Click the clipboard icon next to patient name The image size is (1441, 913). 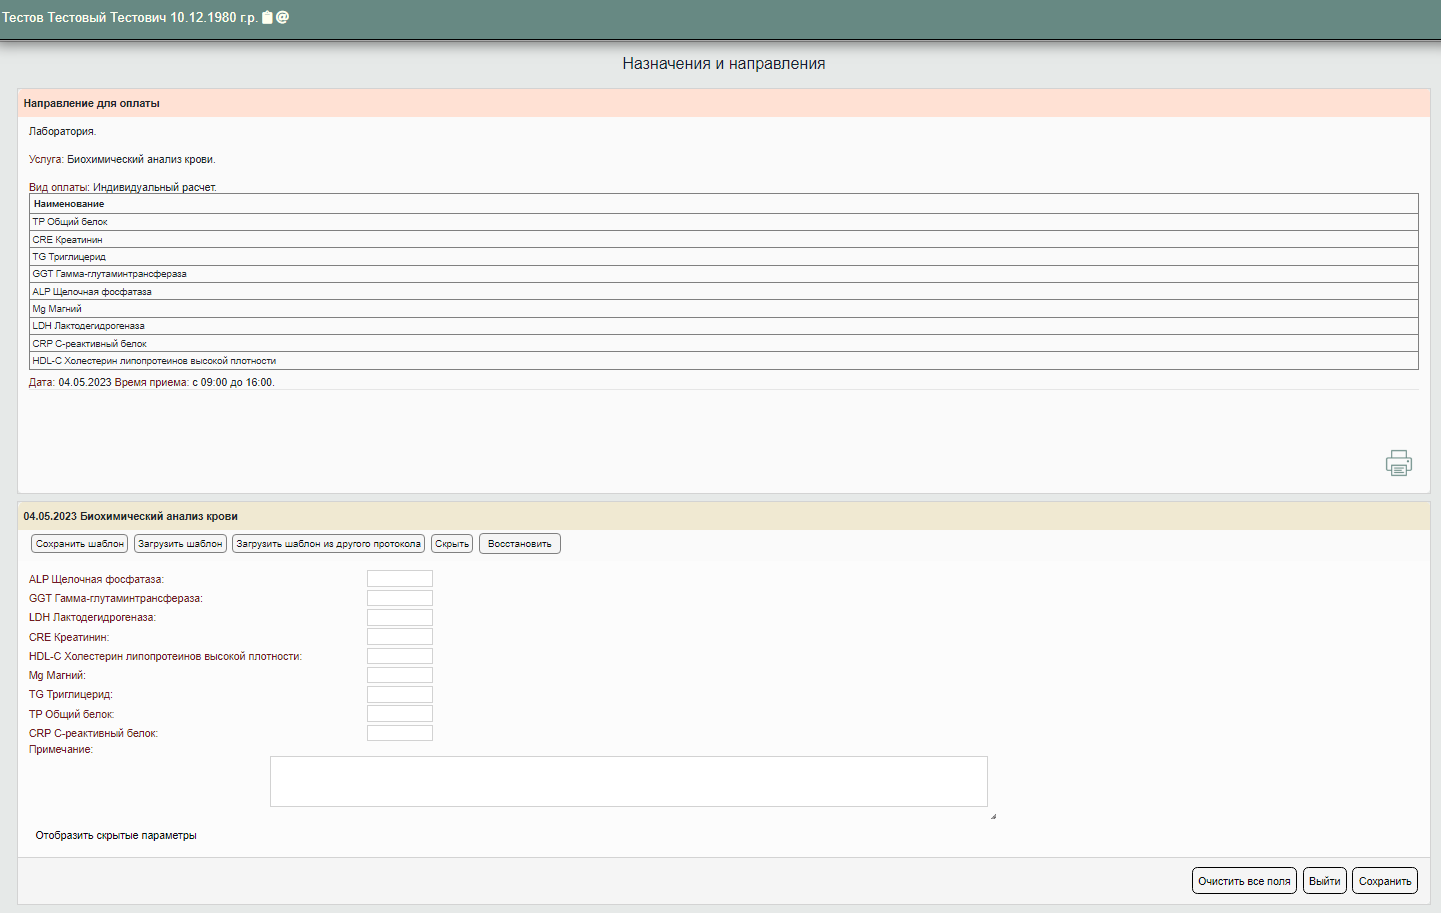click(267, 17)
